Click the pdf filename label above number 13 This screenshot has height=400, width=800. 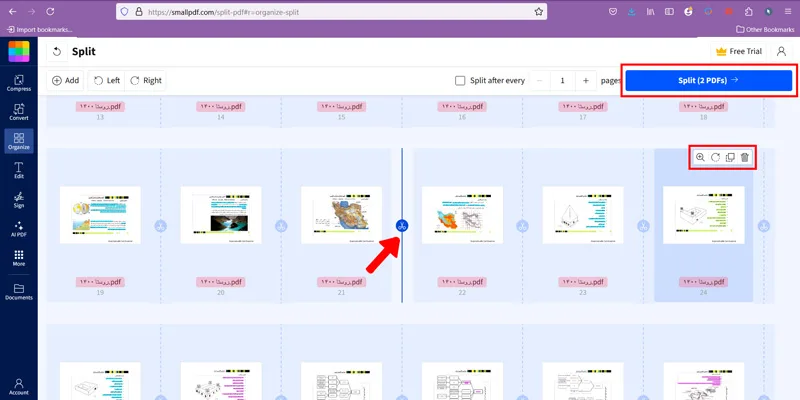click(101, 107)
